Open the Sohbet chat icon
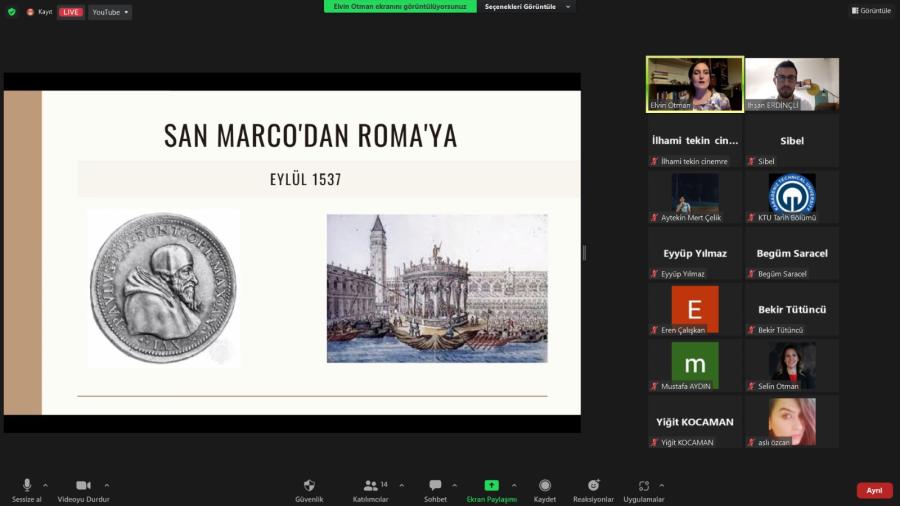The height and width of the screenshot is (506, 900). pyautogui.click(x=435, y=485)
